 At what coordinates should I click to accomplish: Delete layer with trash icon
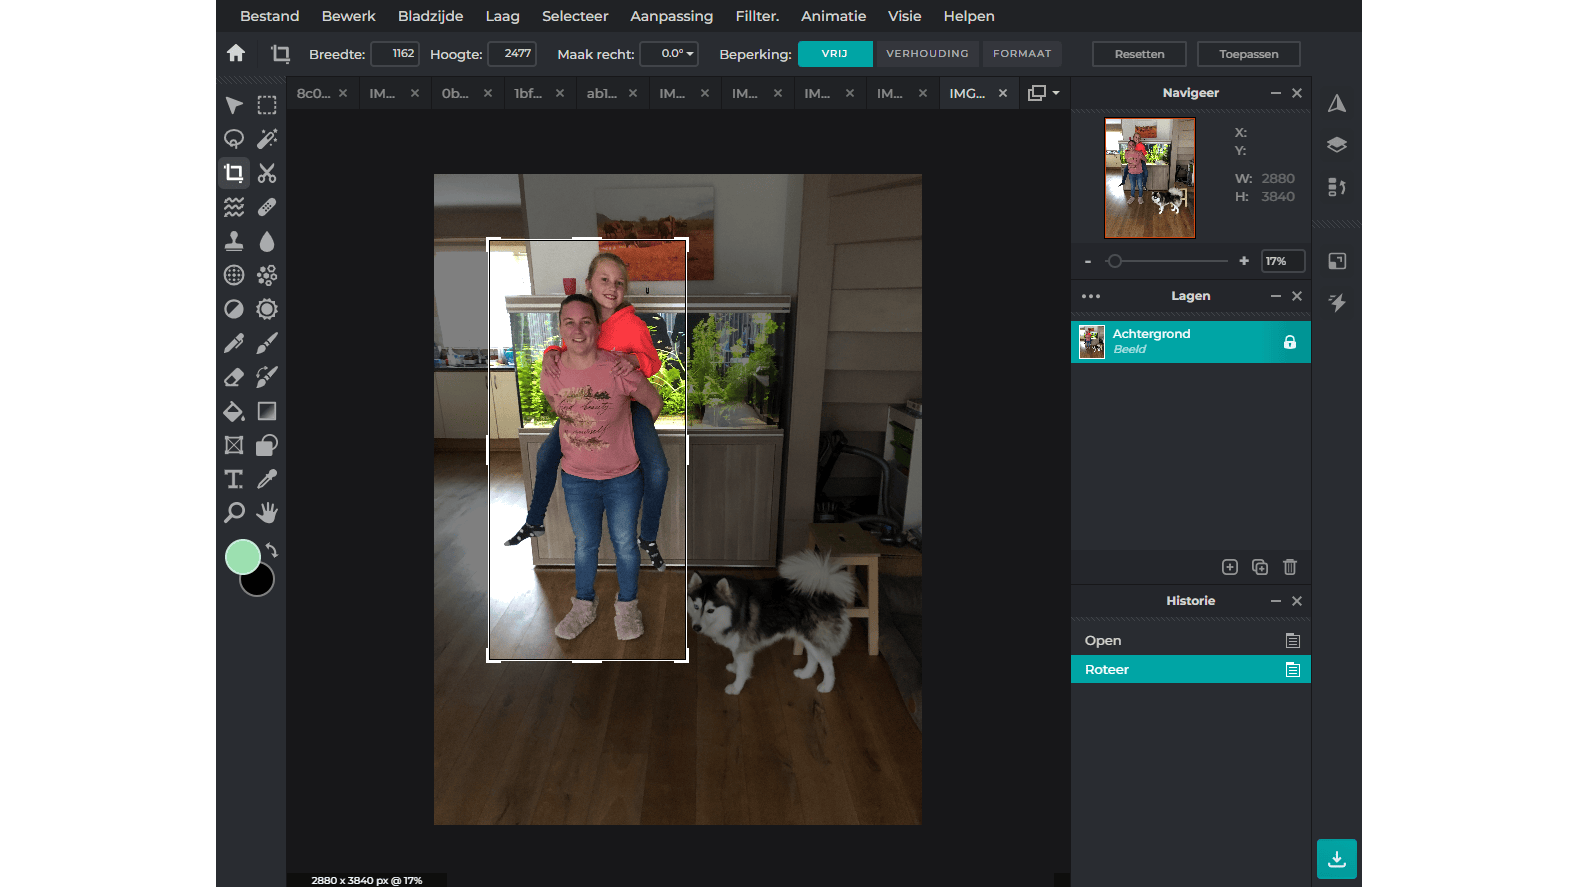1290,567
